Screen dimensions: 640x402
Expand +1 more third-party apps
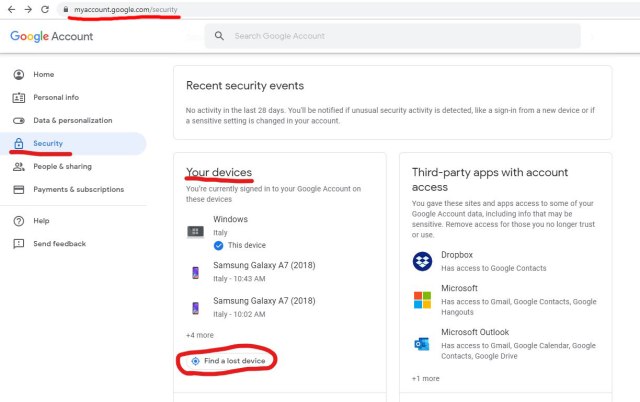[x=425, y=379]
